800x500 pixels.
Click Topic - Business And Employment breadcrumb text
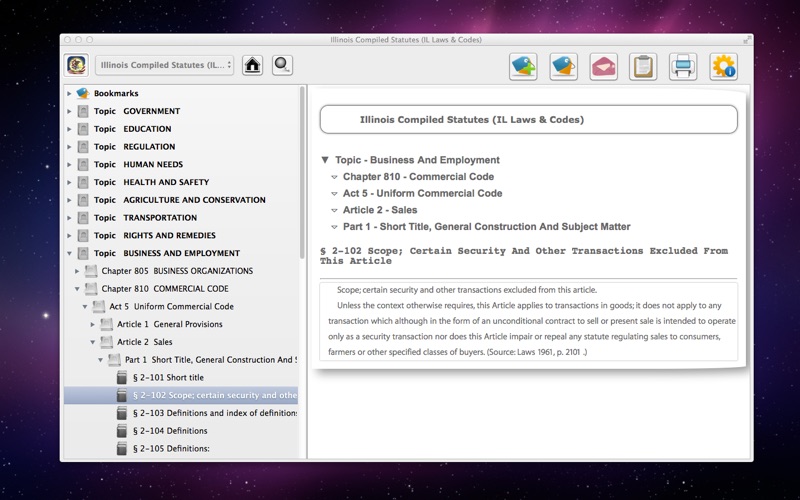(417, 160)
